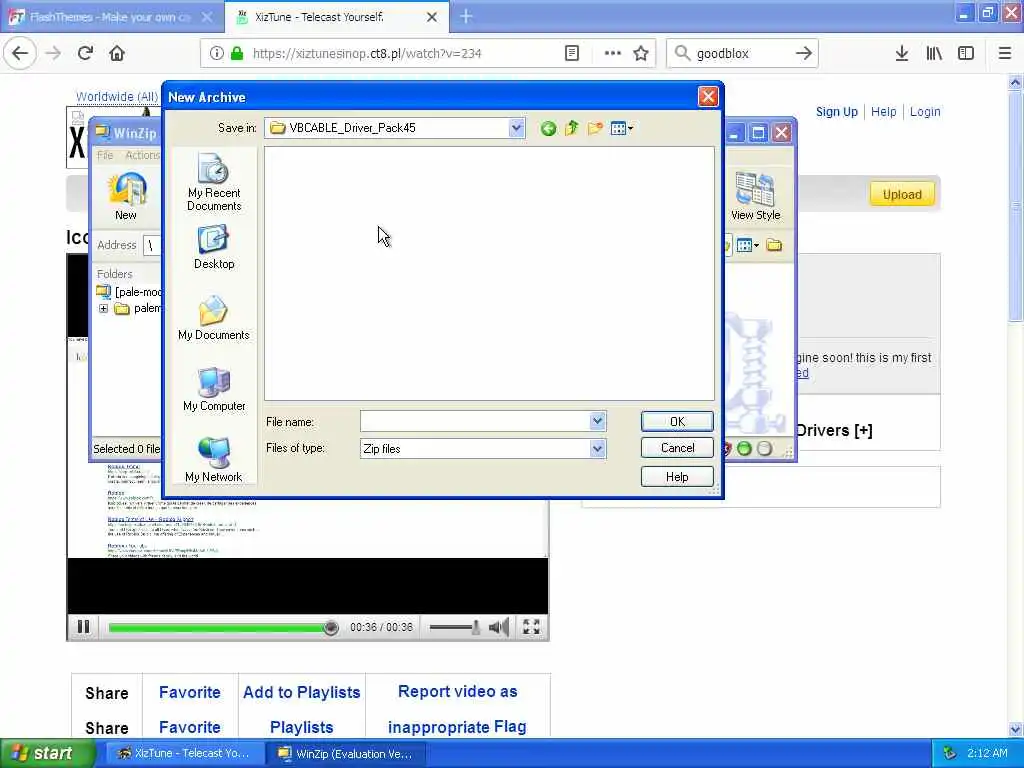Image resolution: width=1024 pixels, height=768 pixels.
Task: Click the yellow Upload button
Action: [902, 195]
